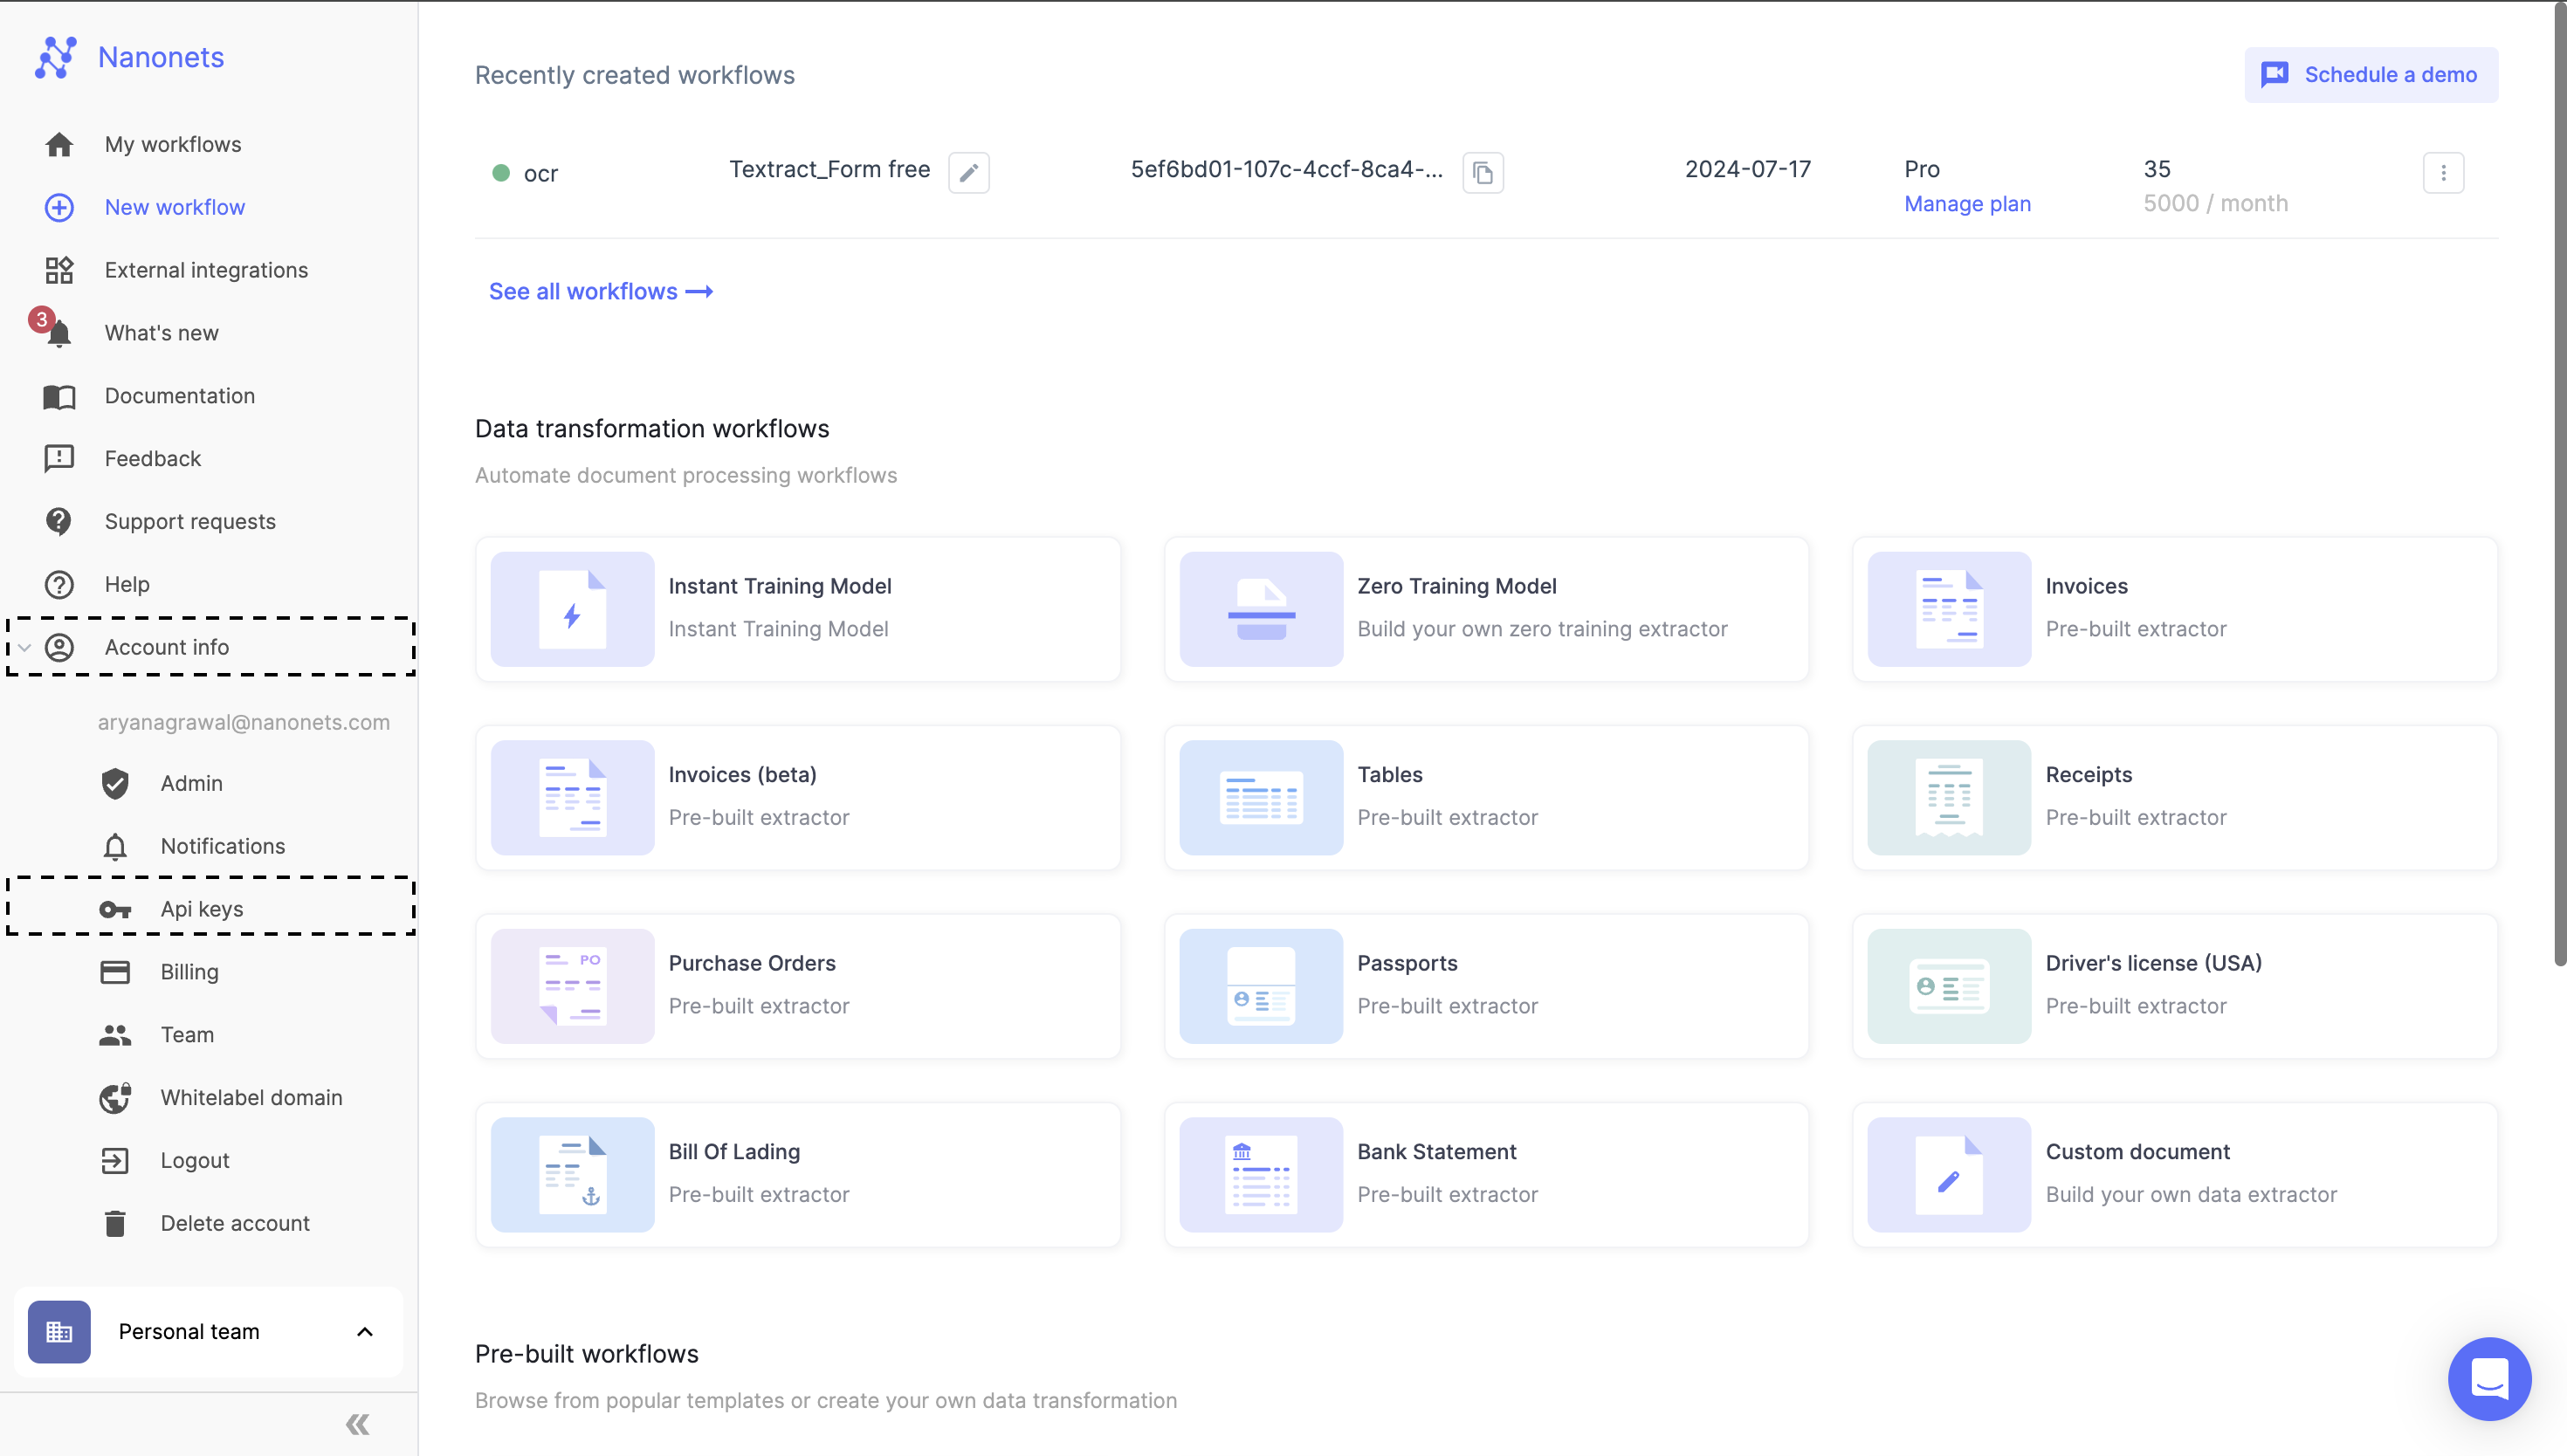Open My workflows home icon

[59, 145]
